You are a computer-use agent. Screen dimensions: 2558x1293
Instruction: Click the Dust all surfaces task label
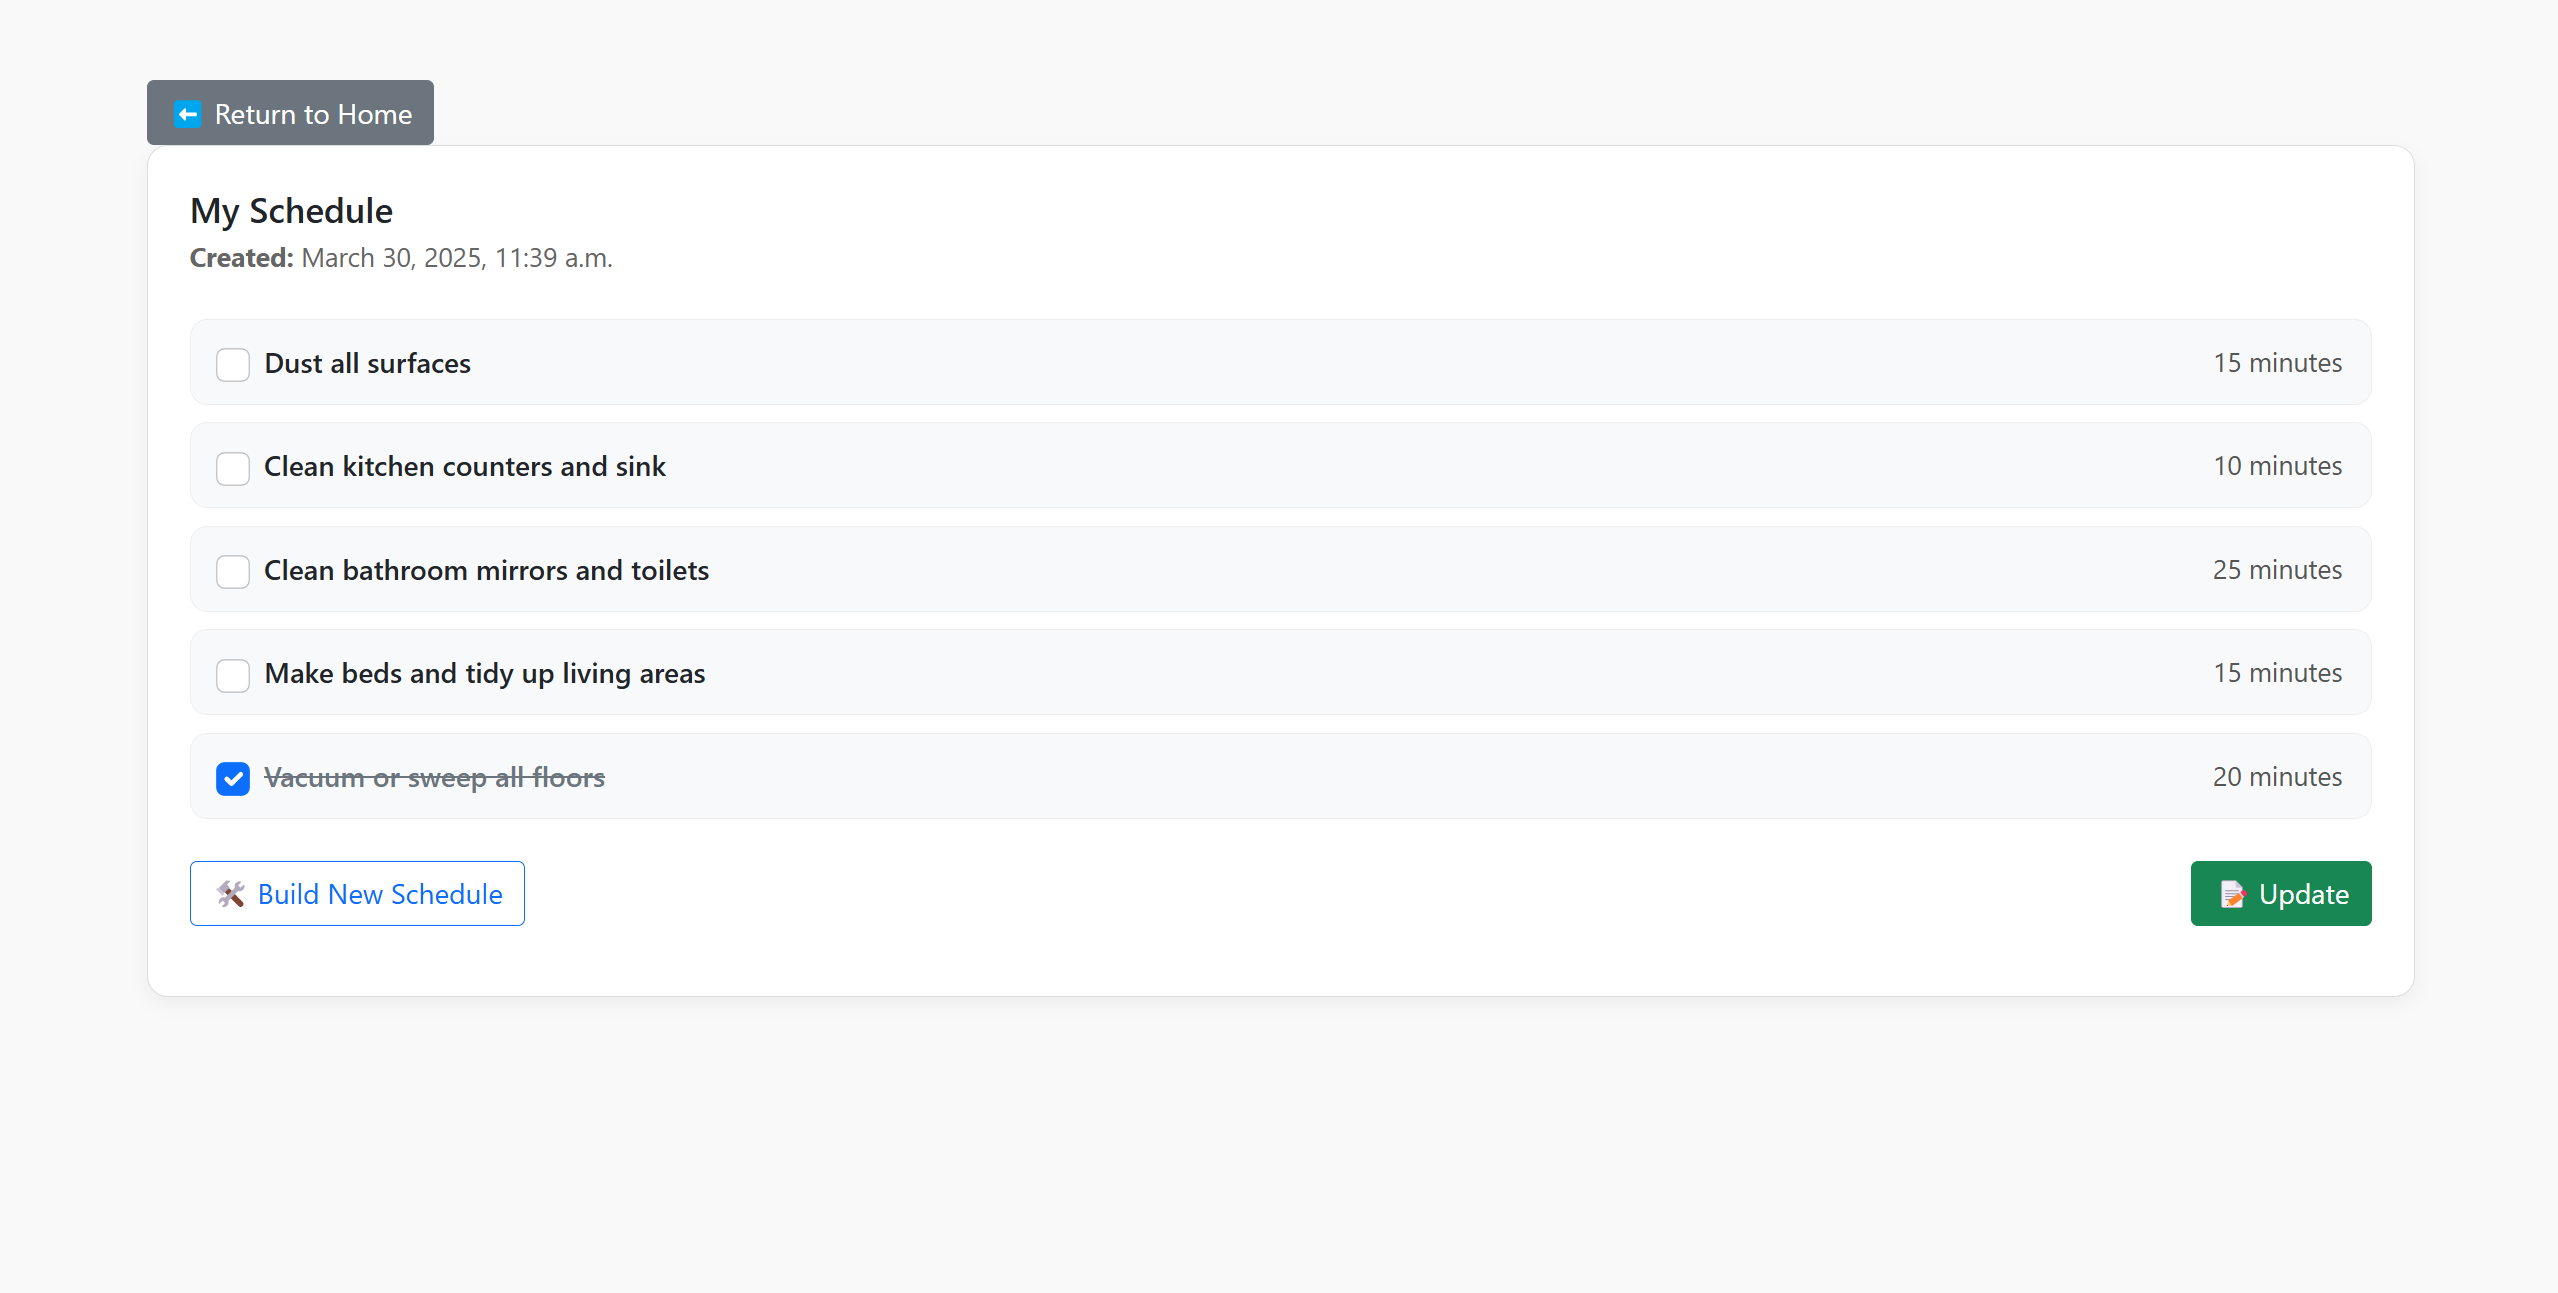click(x=367, y=364)
